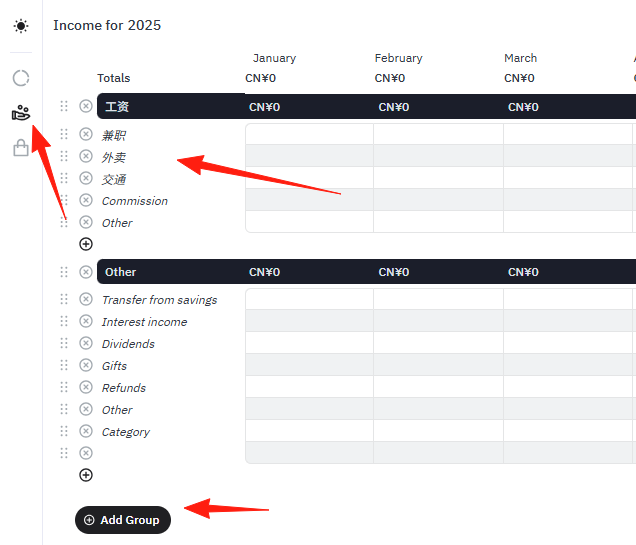Click the Income for 2025 heading
The height and width of the screenshot is (545, 636).
107,25
